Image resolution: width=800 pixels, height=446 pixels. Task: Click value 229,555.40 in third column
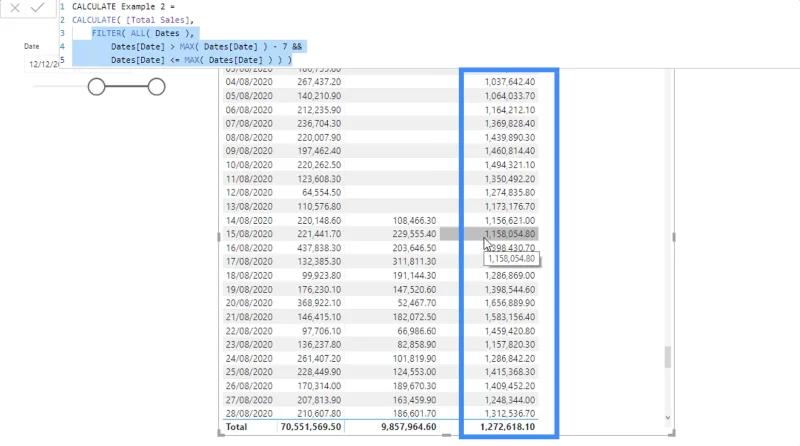point(414,234)
